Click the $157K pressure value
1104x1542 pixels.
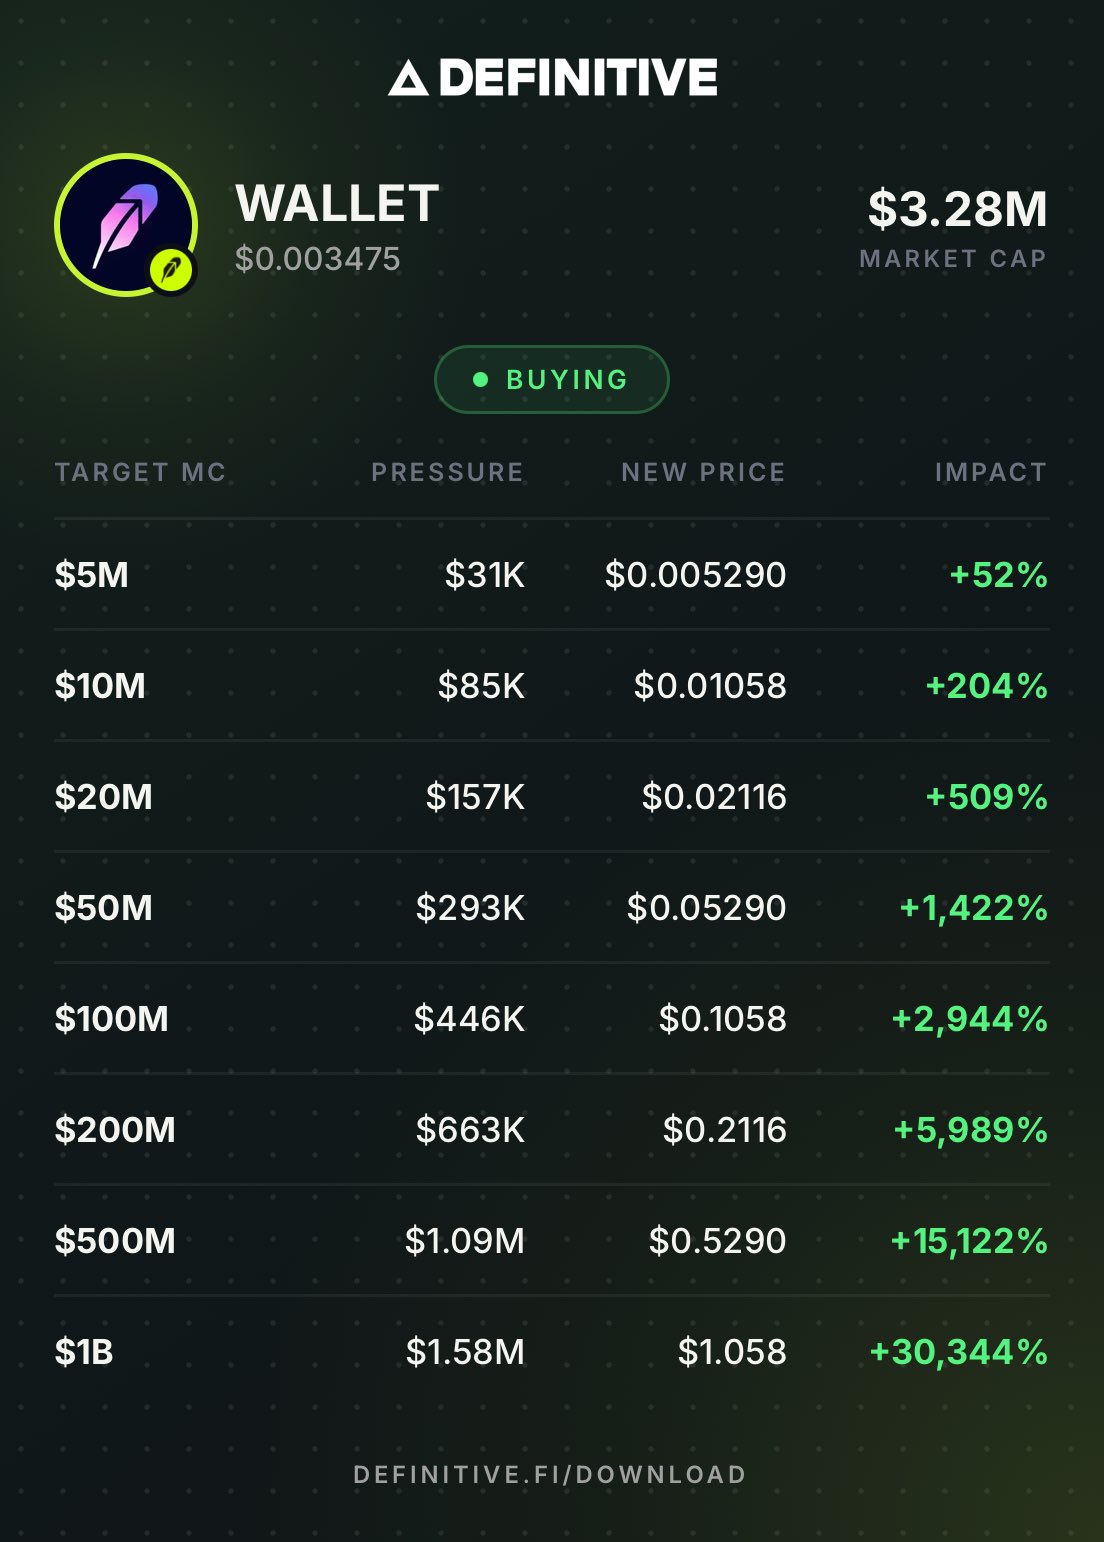(x=475, y=797)
